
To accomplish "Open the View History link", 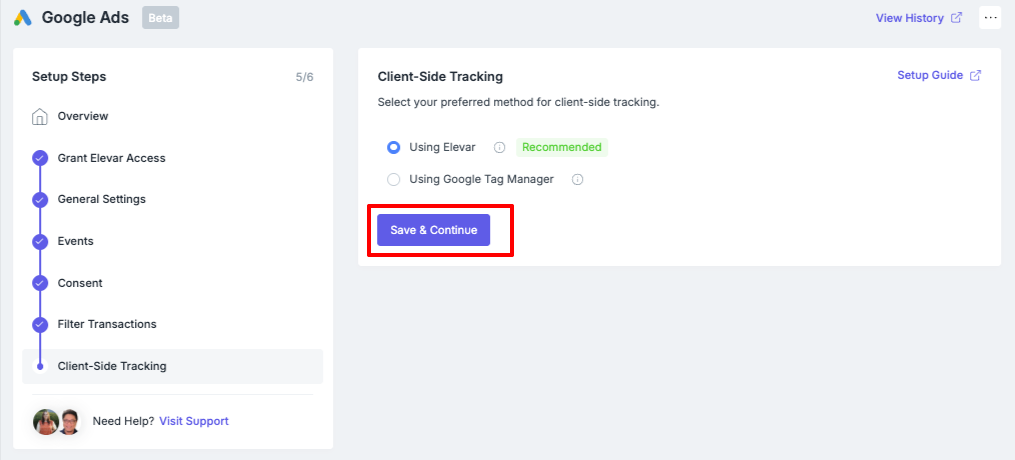I will coord(919,18).
